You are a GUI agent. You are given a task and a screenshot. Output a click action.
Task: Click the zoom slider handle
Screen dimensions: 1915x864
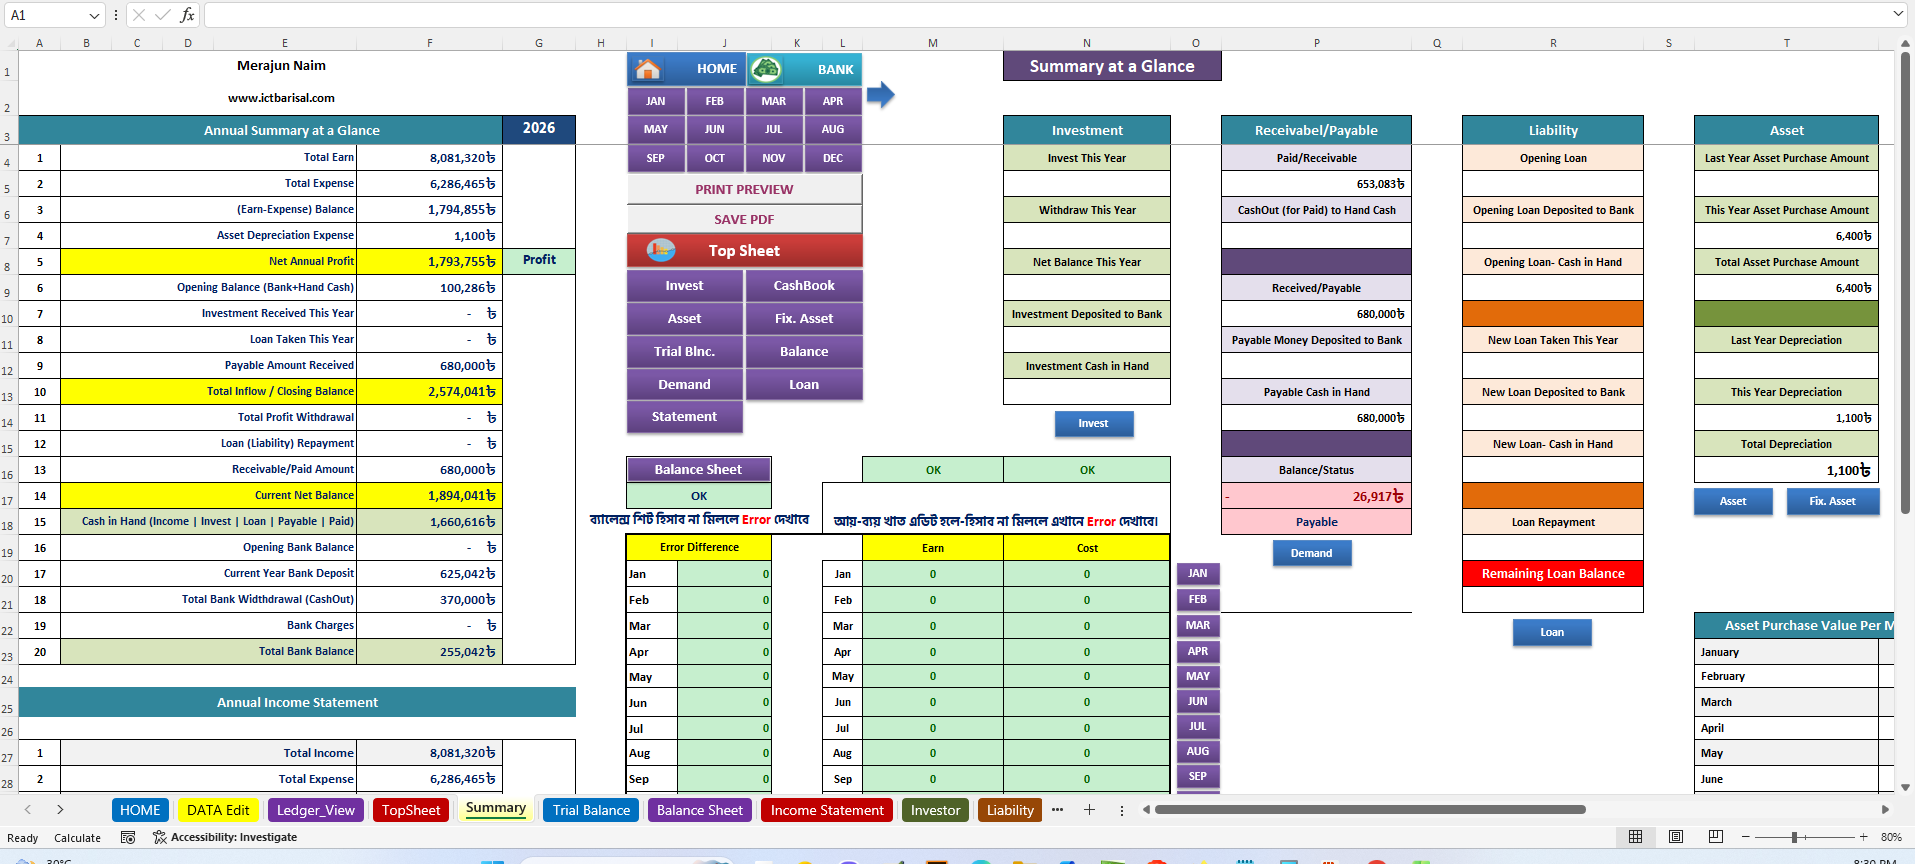point(1794,837)
